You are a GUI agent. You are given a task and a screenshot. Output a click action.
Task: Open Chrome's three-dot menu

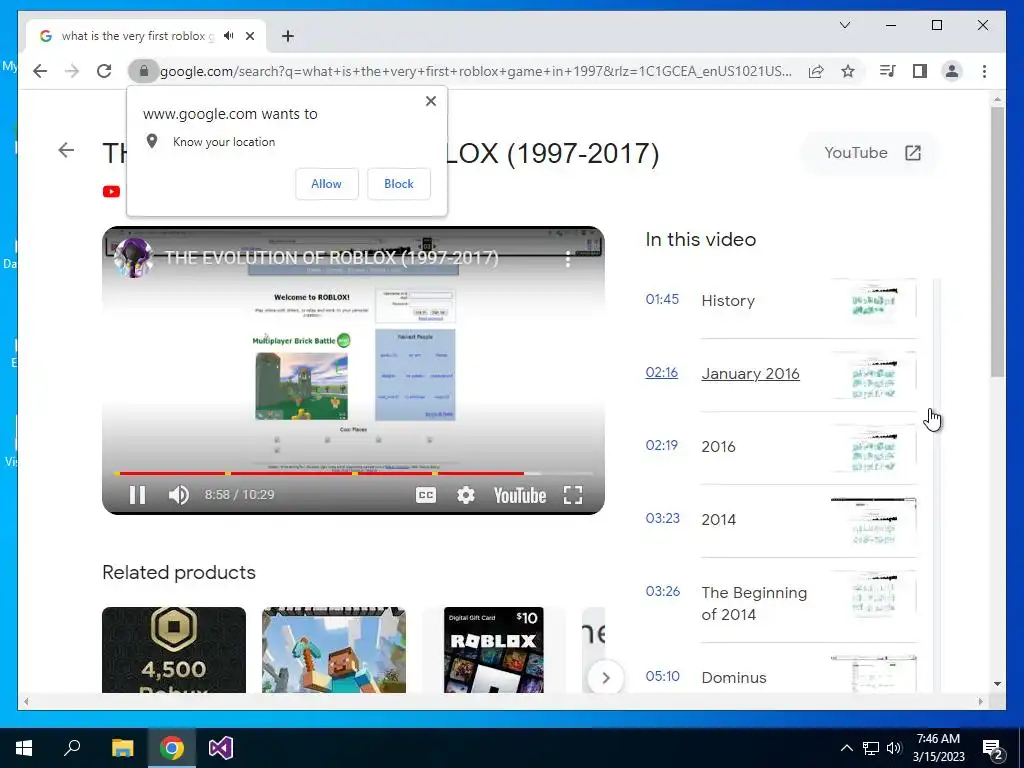click(x=984, y=71)
